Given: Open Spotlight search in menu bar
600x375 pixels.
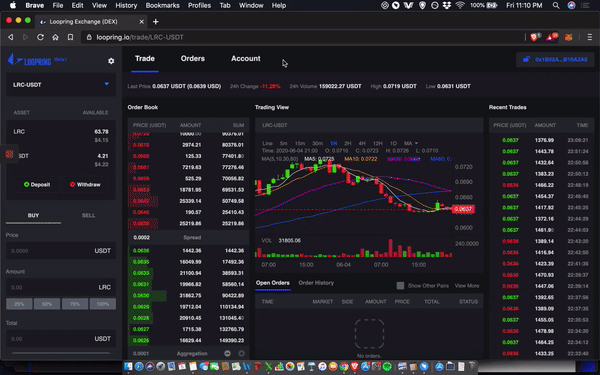Looking at the screenshot, I should [556, 5].
